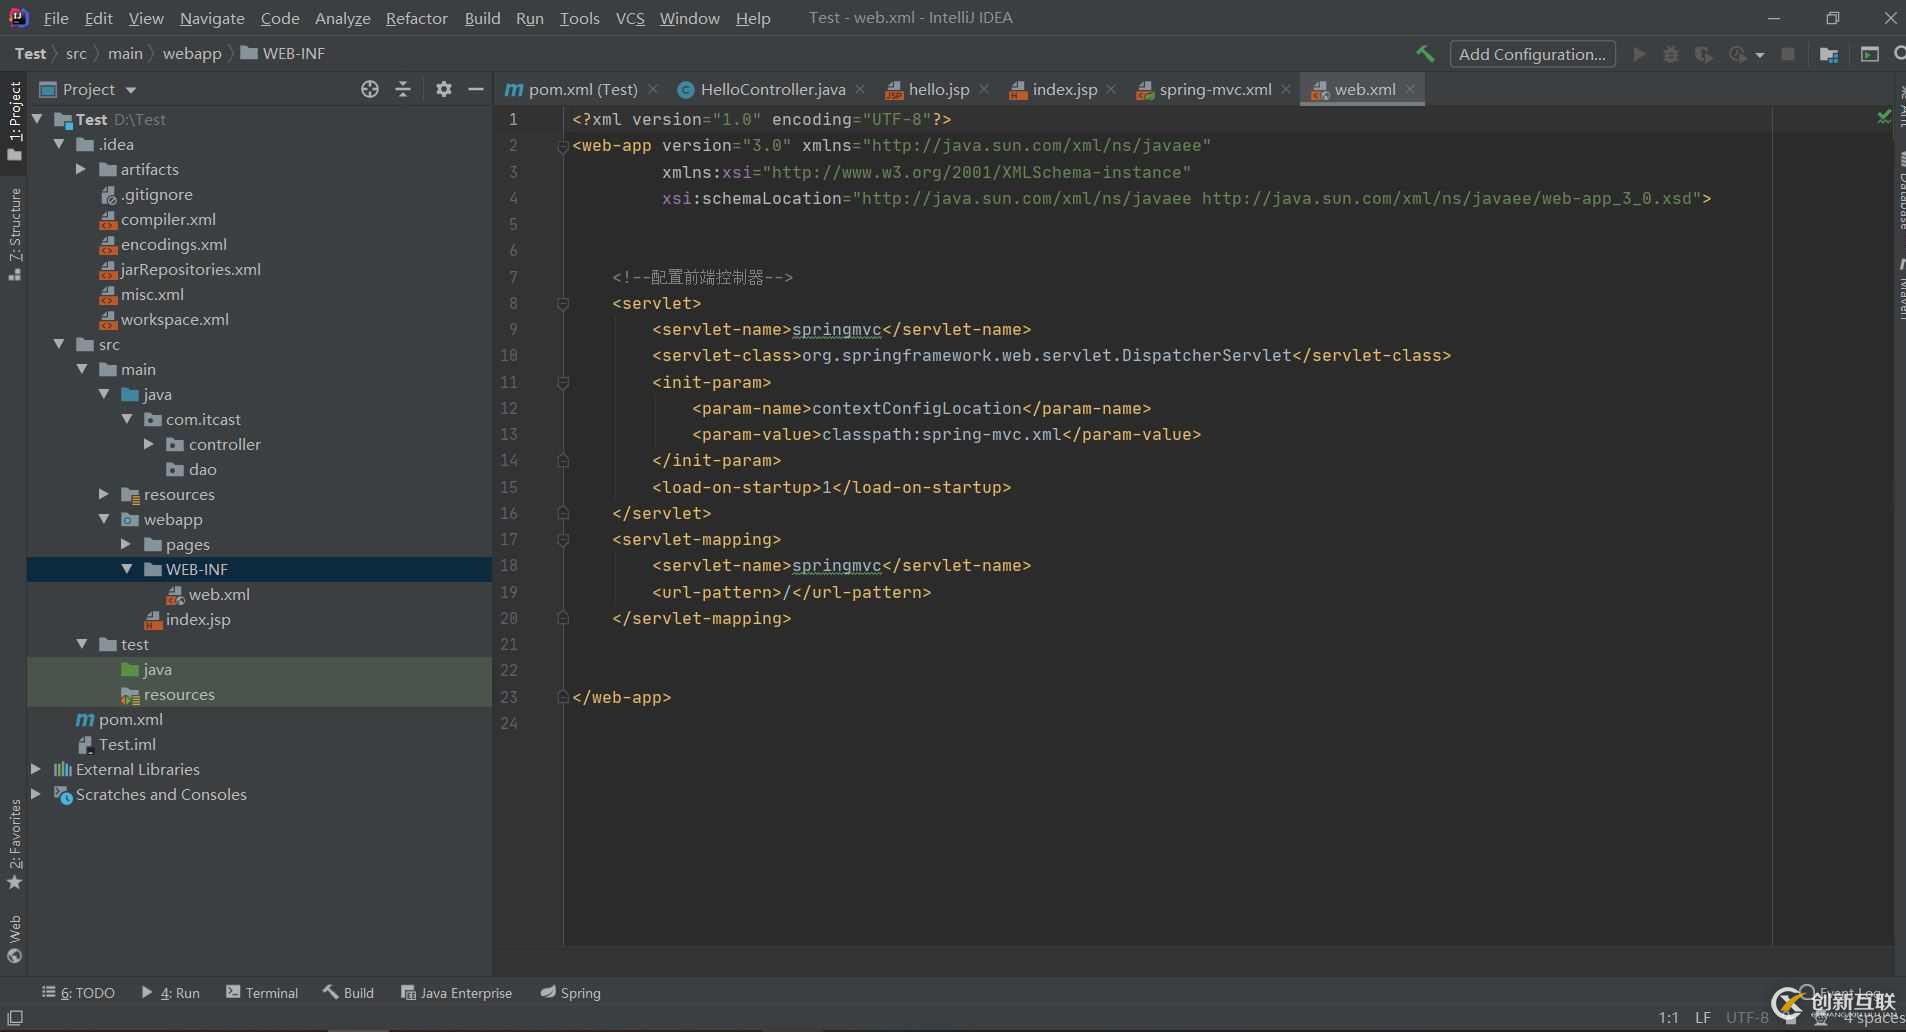Hide the Project panel with minus icon
The image size is (1906, 1032).
tap(476, 89)
